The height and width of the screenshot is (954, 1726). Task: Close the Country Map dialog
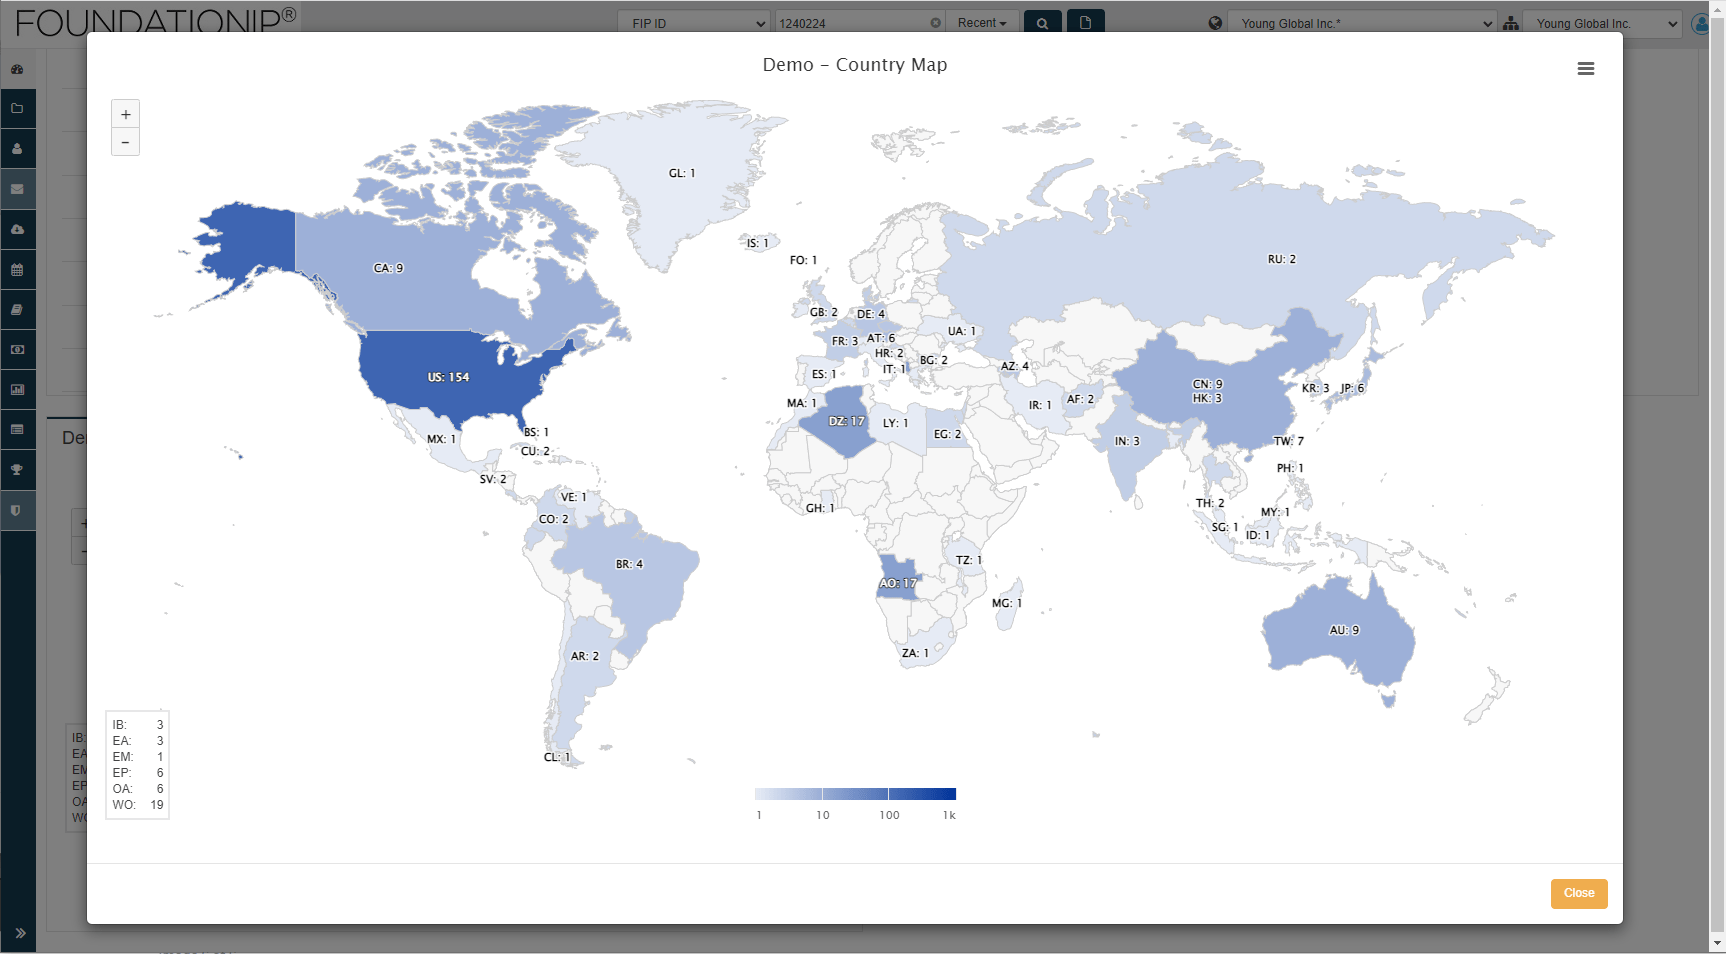[x=1579, y=893]
